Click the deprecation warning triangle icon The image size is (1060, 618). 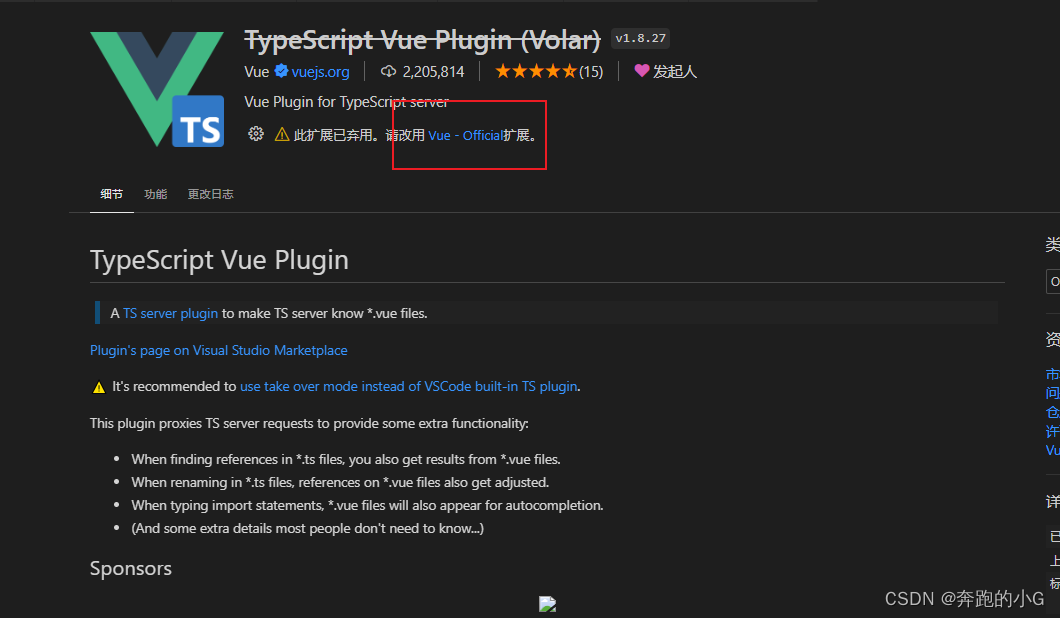[x=282, y=135]
